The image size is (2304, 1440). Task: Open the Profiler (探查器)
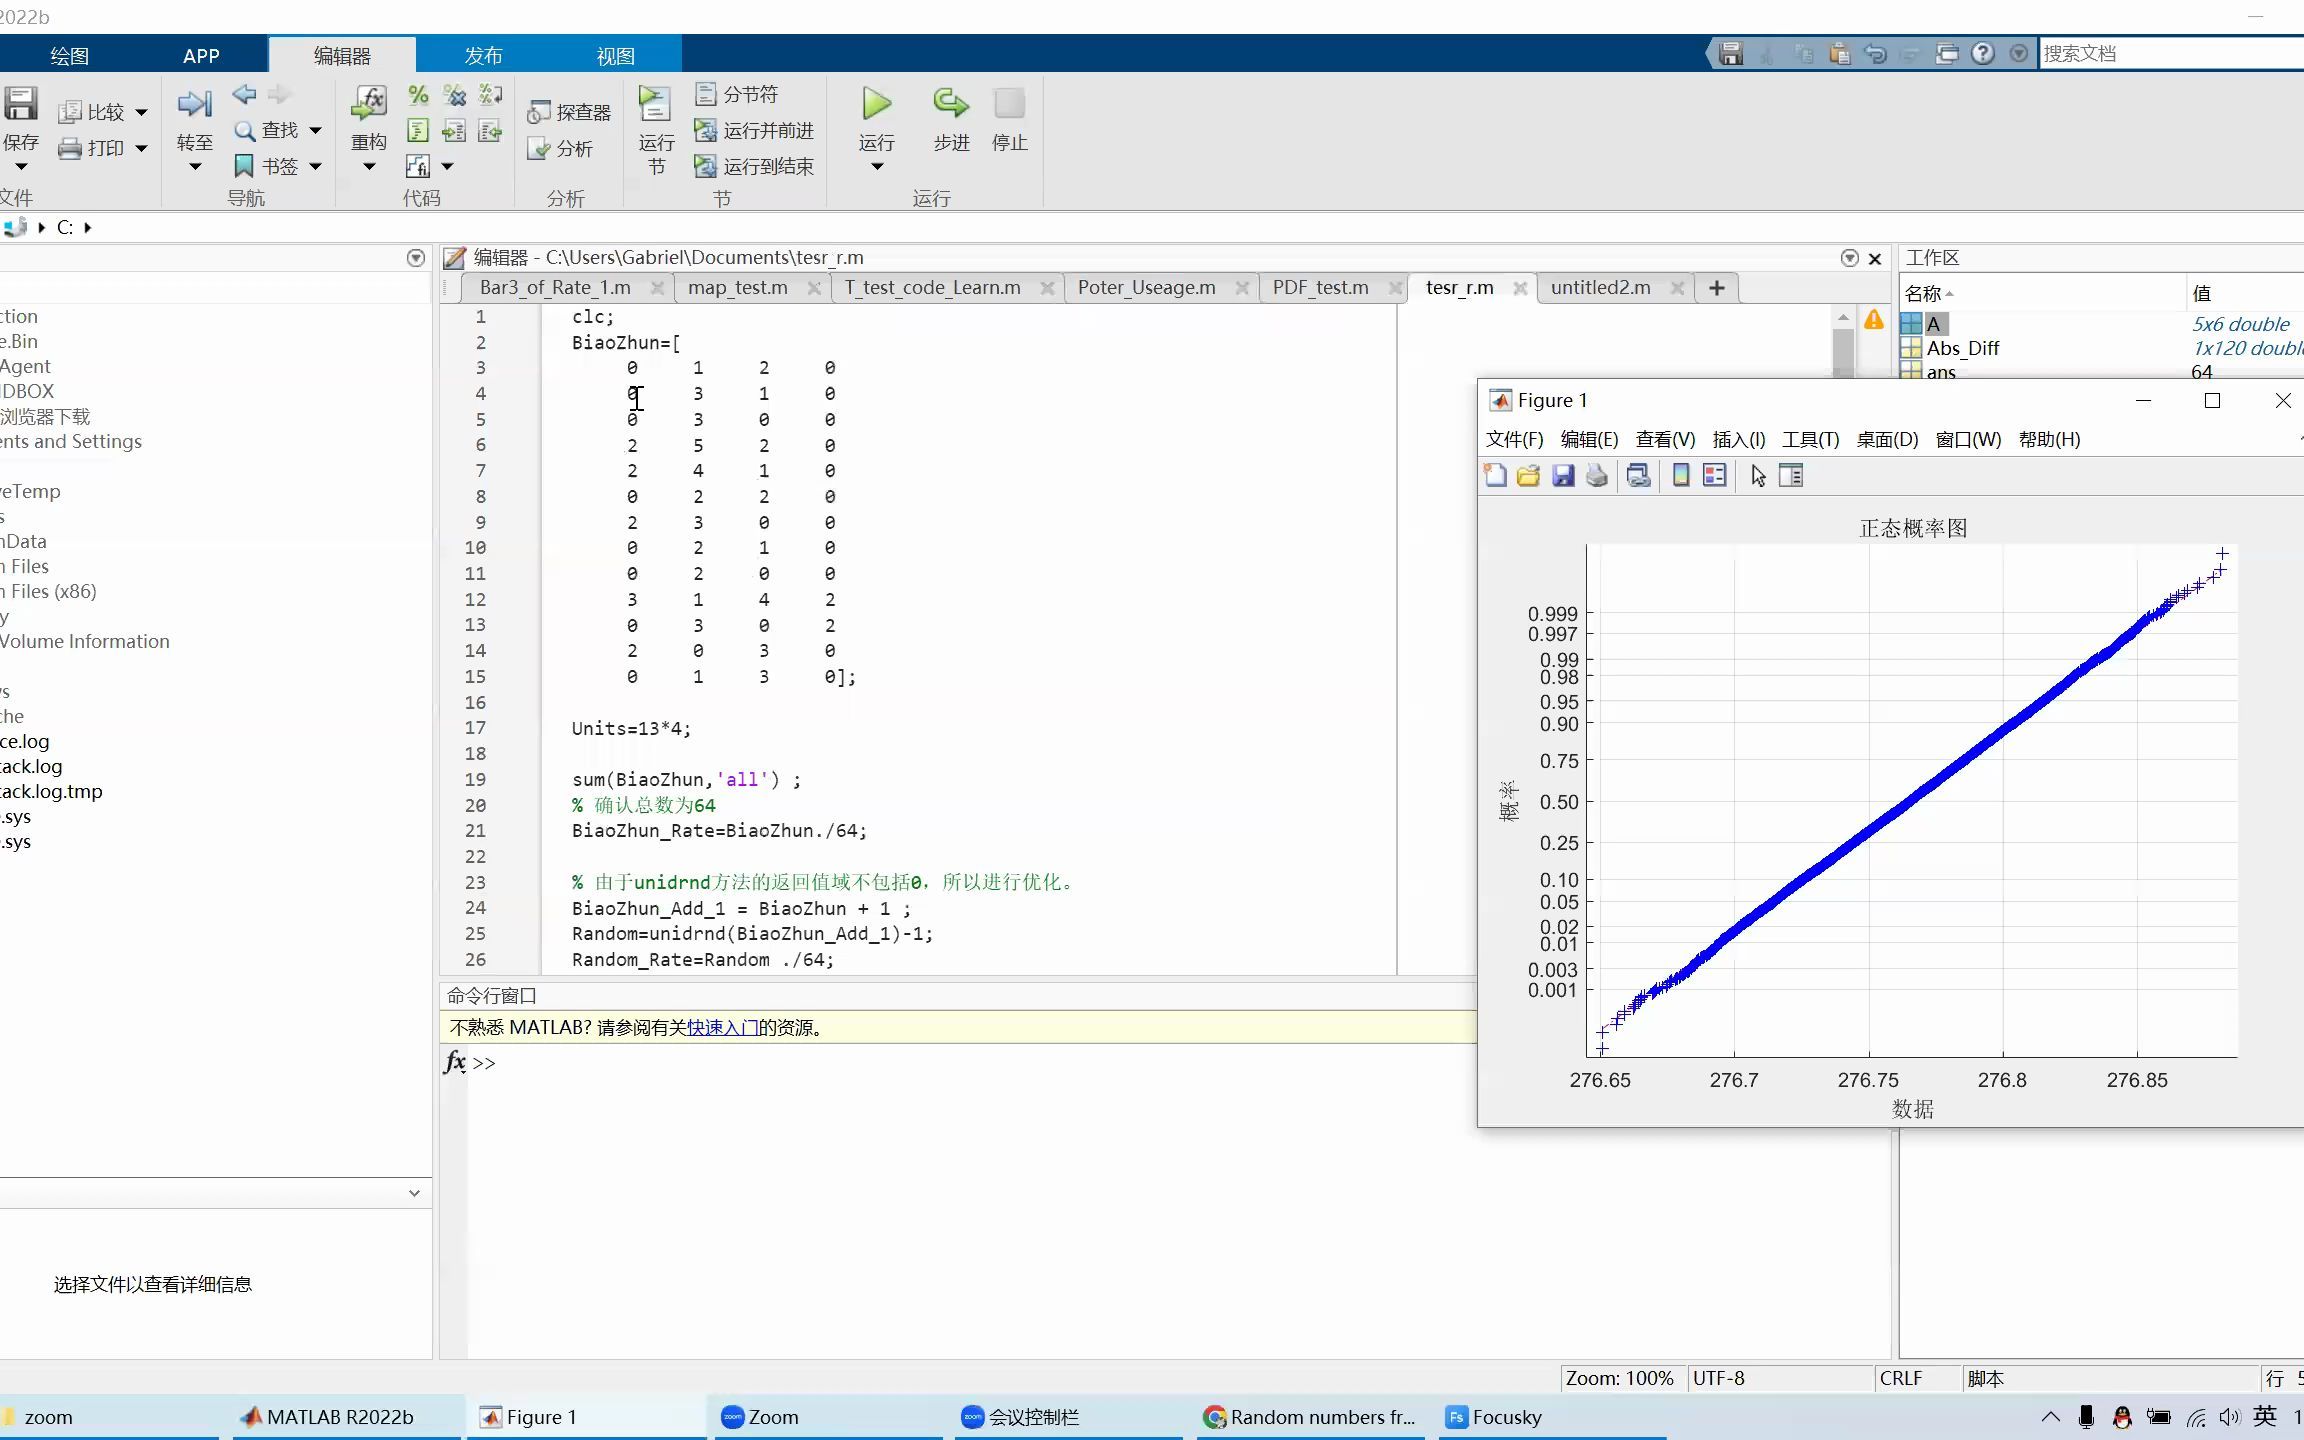569,112
